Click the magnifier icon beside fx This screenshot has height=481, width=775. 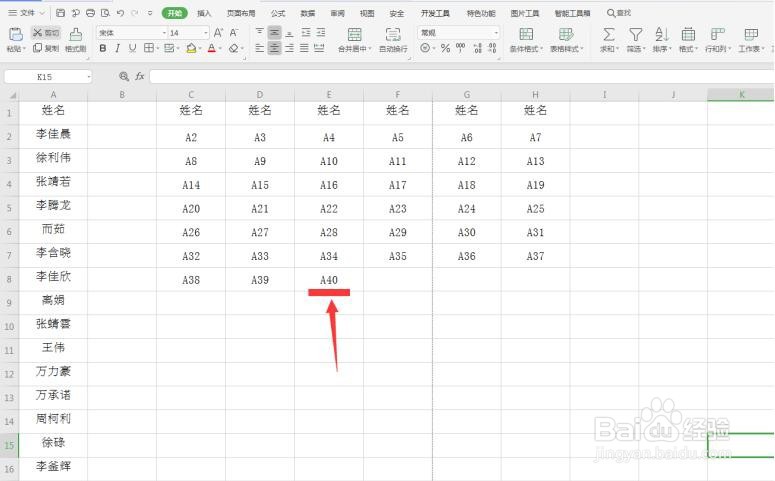pyautogui.click(x=124, y=77)
